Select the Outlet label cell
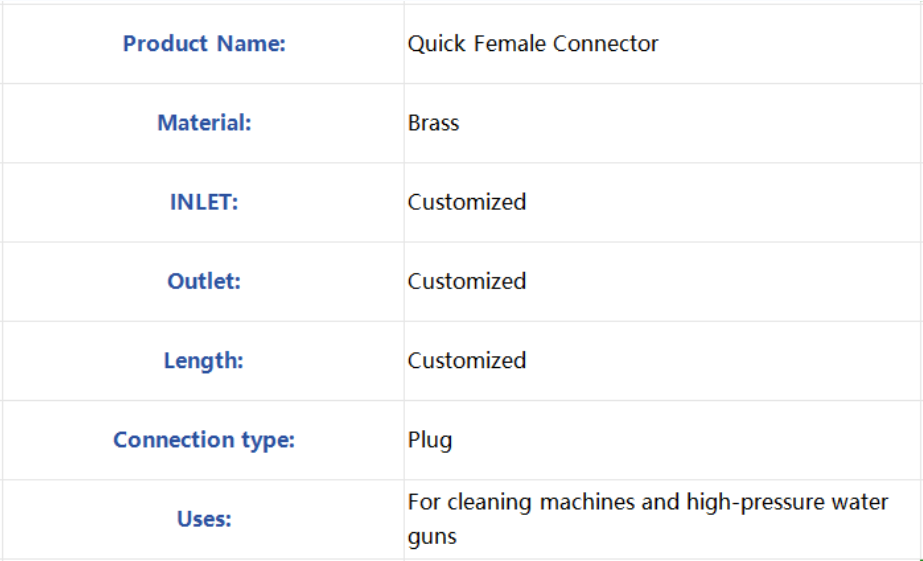 [x=203, y=281]
